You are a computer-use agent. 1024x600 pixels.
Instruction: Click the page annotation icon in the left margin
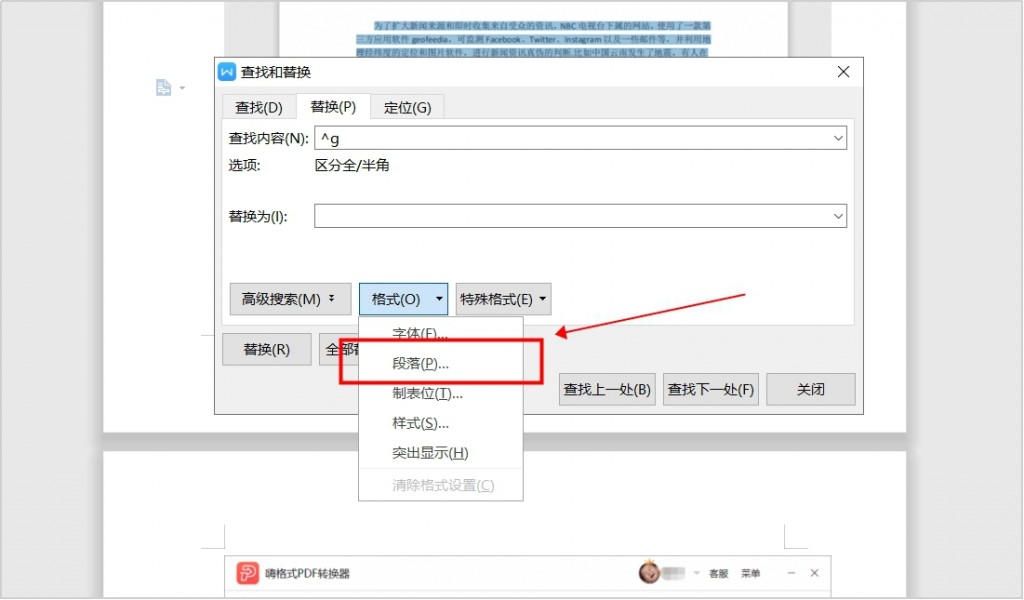[x=163, y=87]
